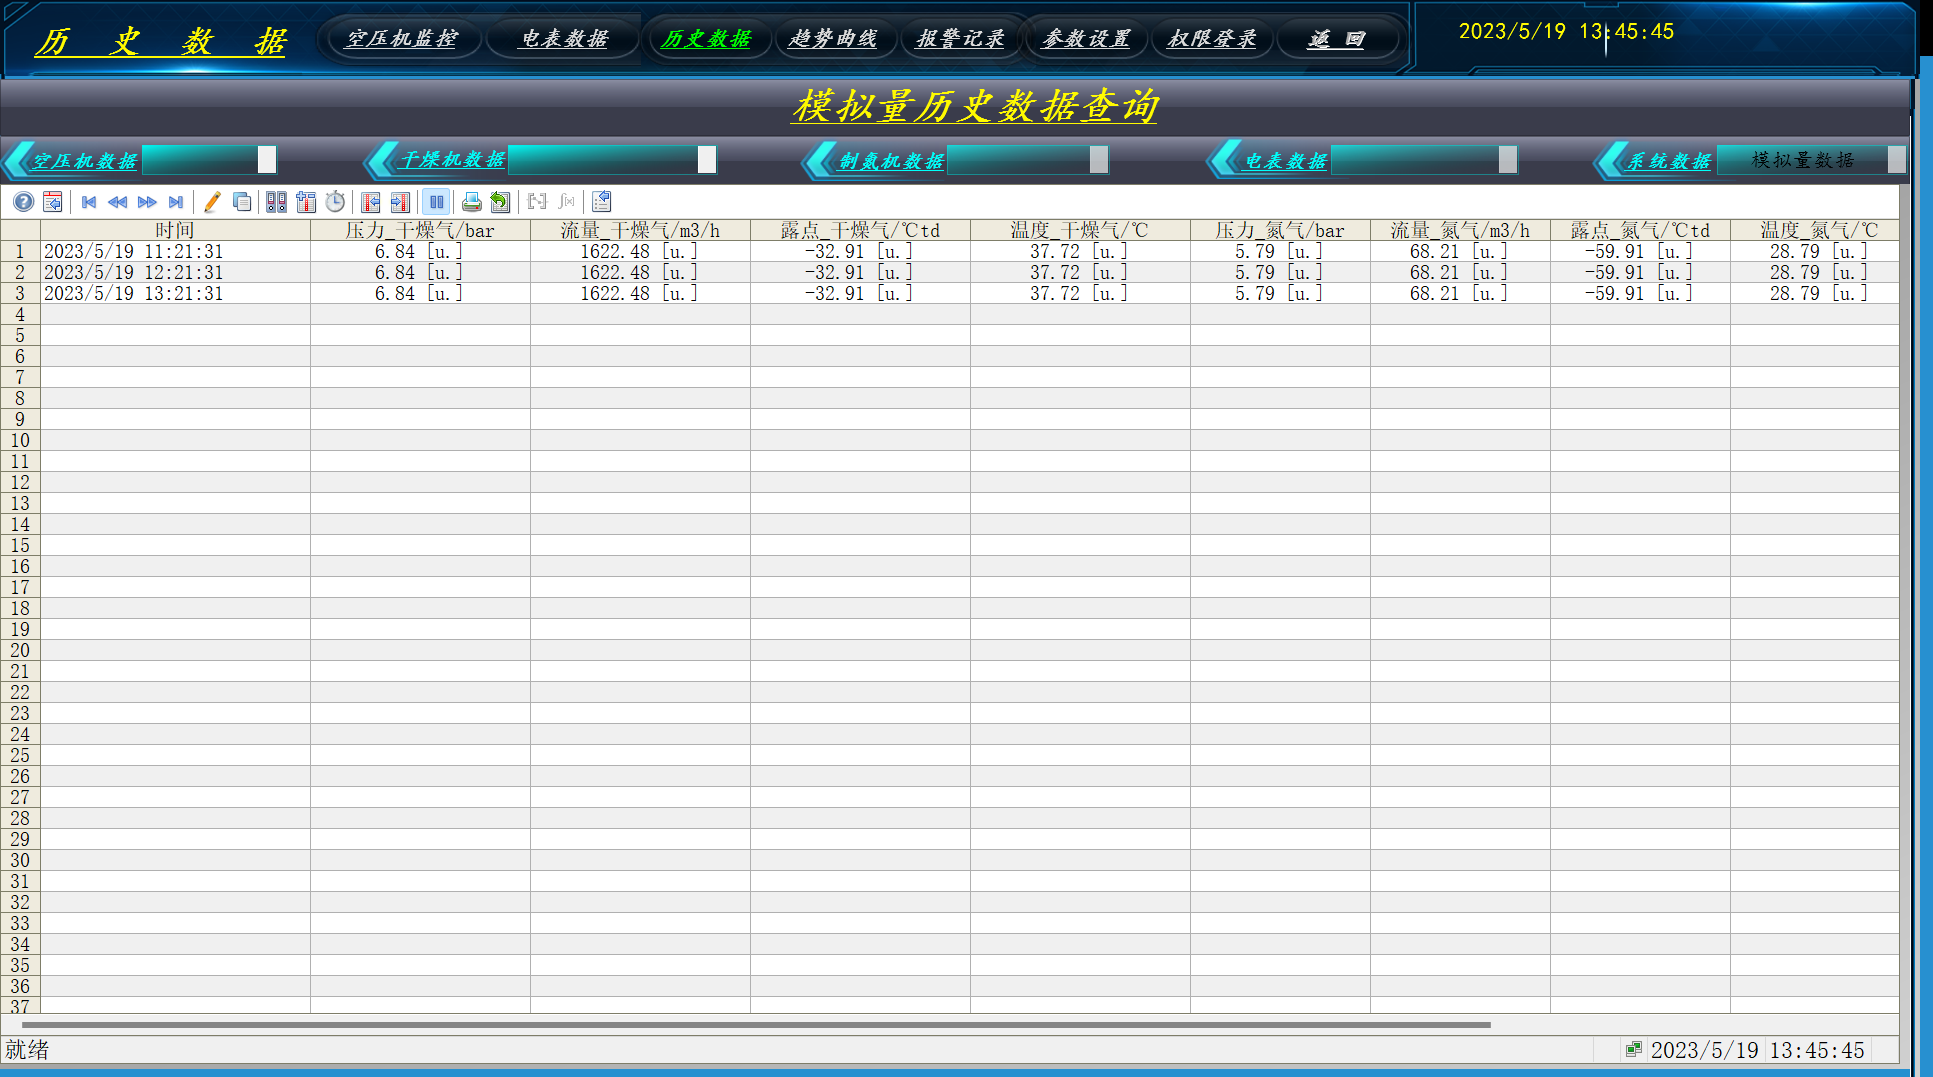Jump to last data record
This screenshot has width=1933, height=1077.
[x=176, y=202]
